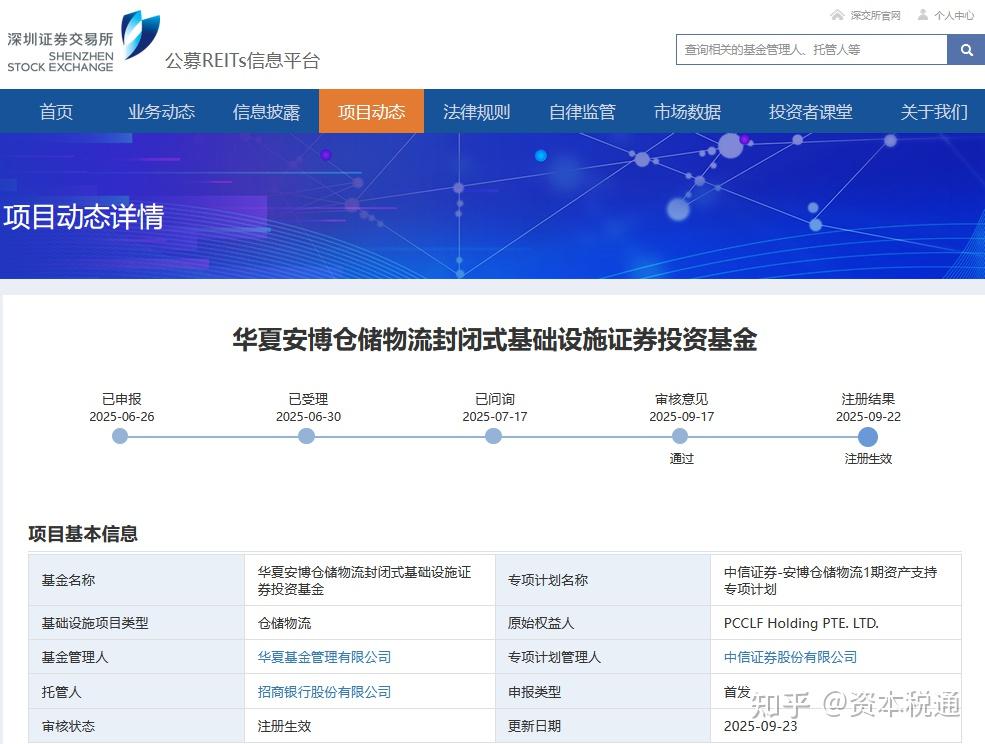Click the magnifier search icon

pos(965,49)
